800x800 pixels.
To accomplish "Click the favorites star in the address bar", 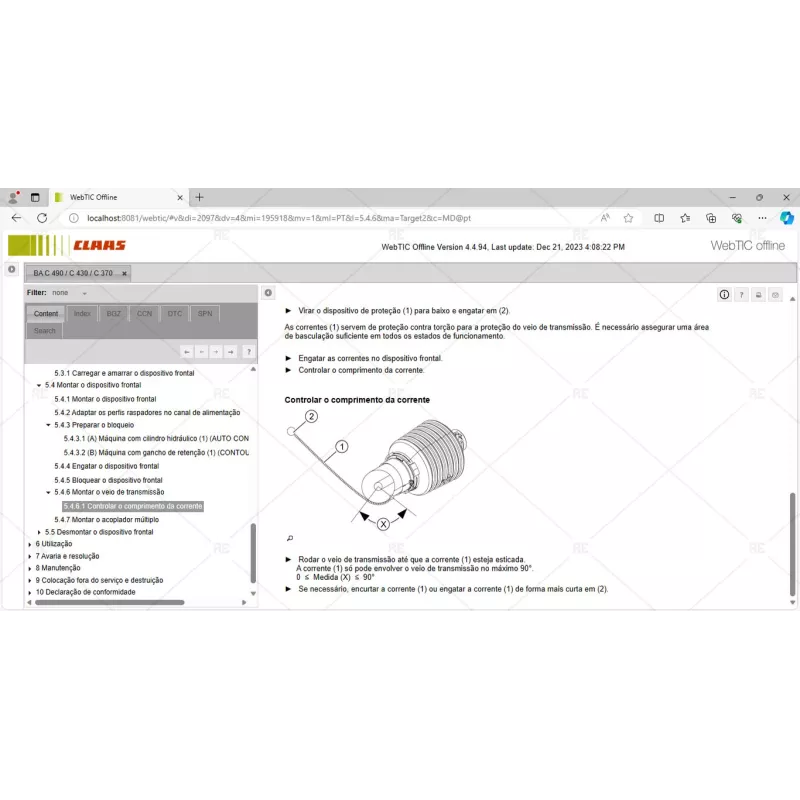I will 627,217.
